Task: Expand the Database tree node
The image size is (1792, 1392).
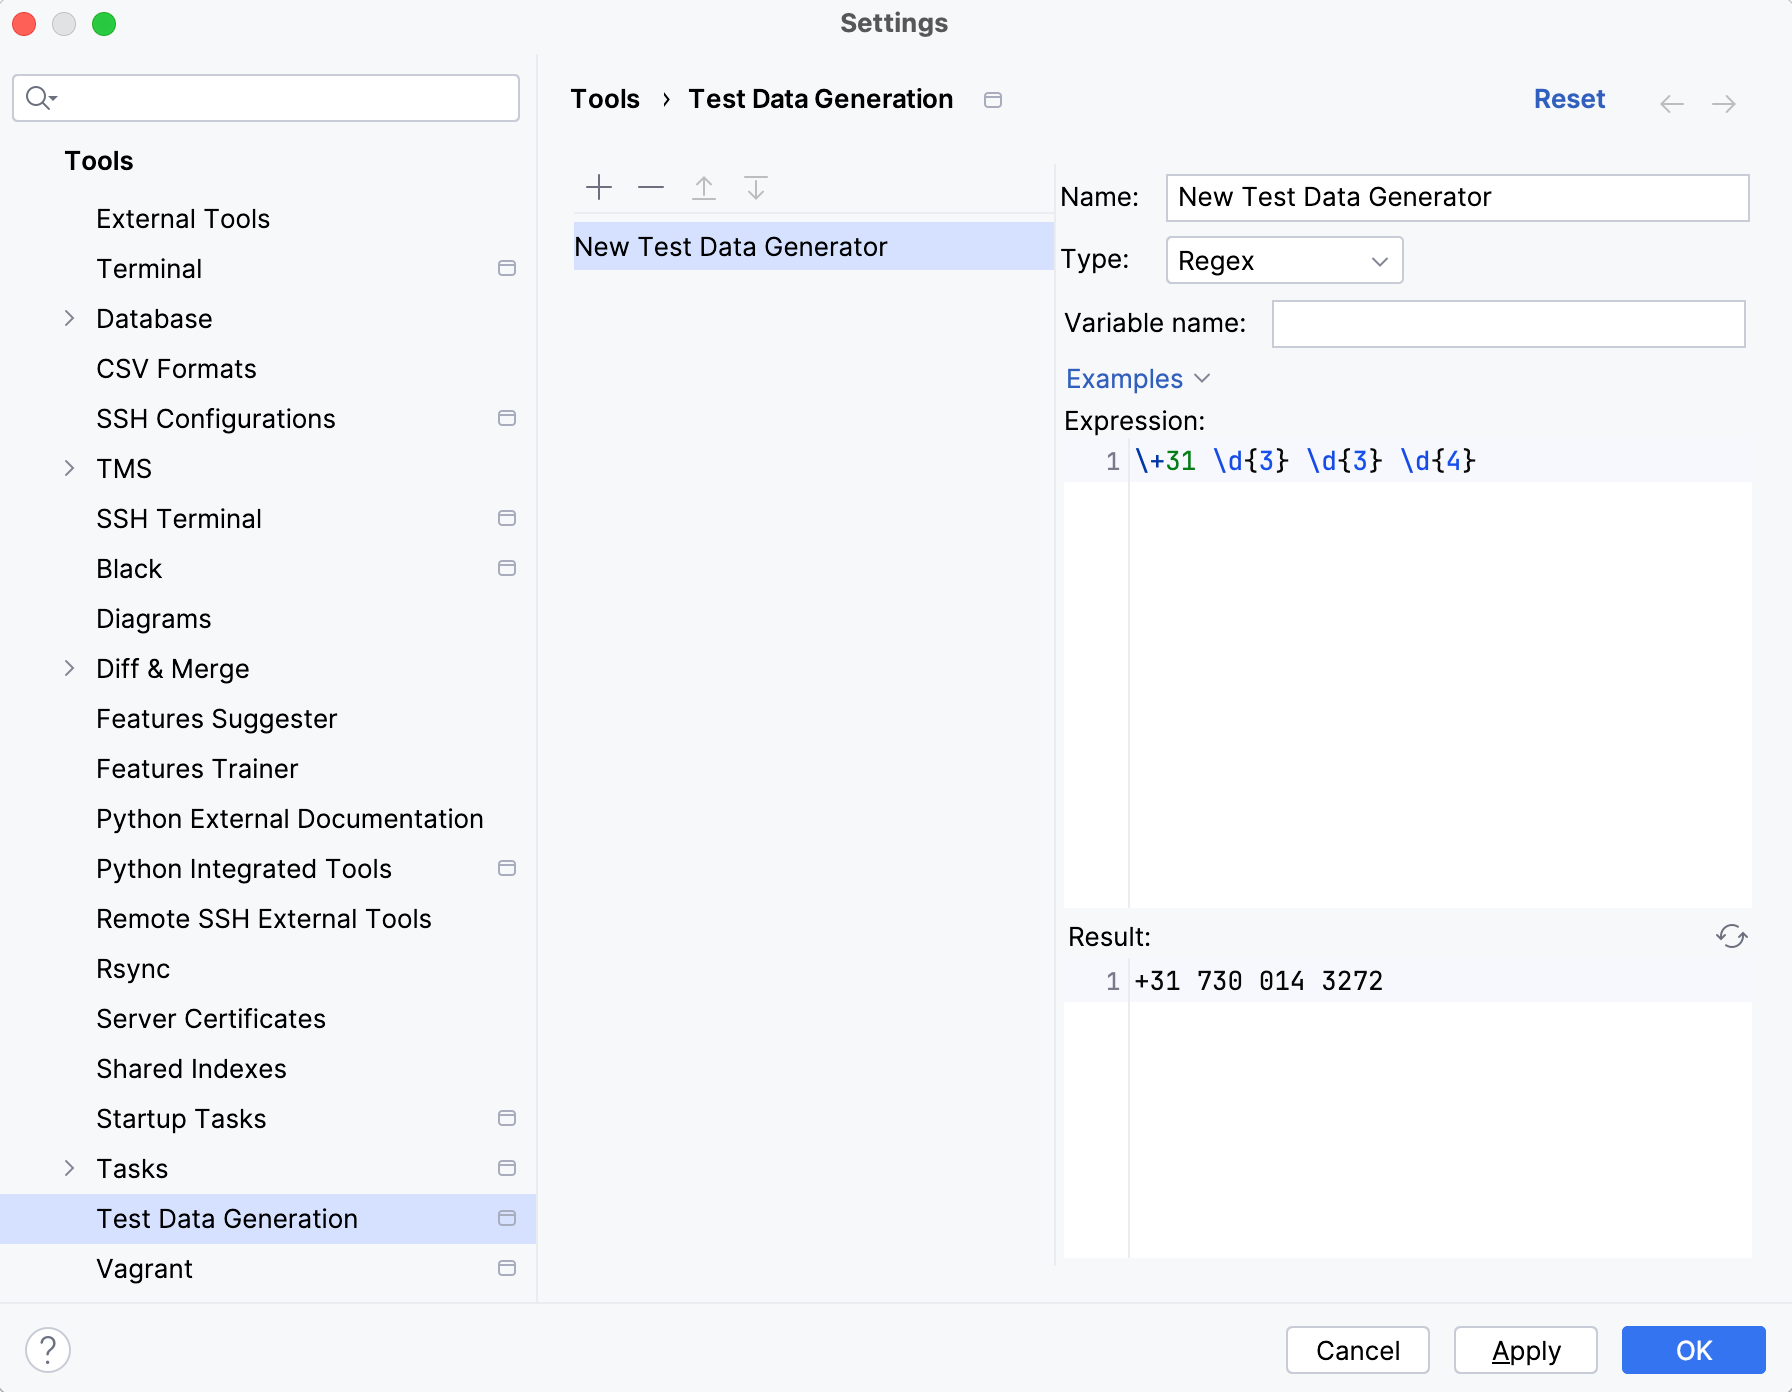Action: pos(68,318)
